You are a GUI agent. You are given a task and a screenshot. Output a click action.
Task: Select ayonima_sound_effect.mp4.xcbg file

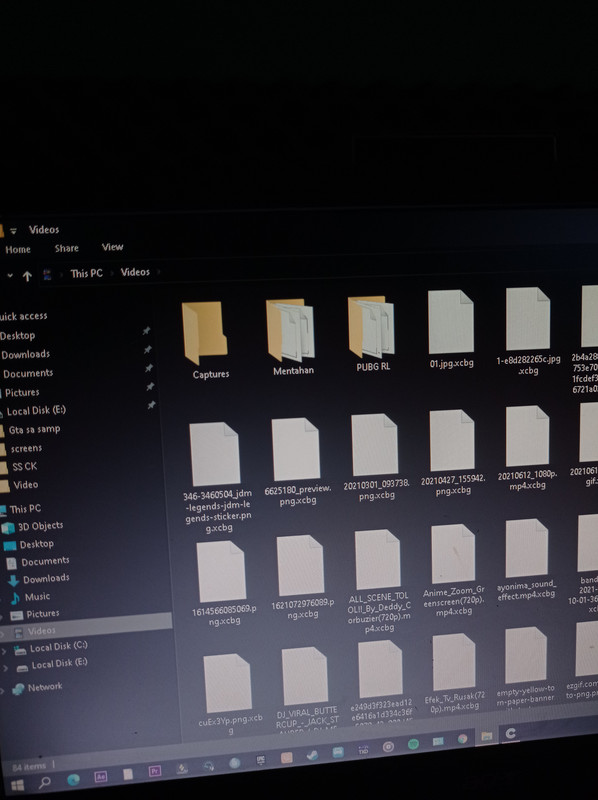pyautogui.click(x=527, y=560)
